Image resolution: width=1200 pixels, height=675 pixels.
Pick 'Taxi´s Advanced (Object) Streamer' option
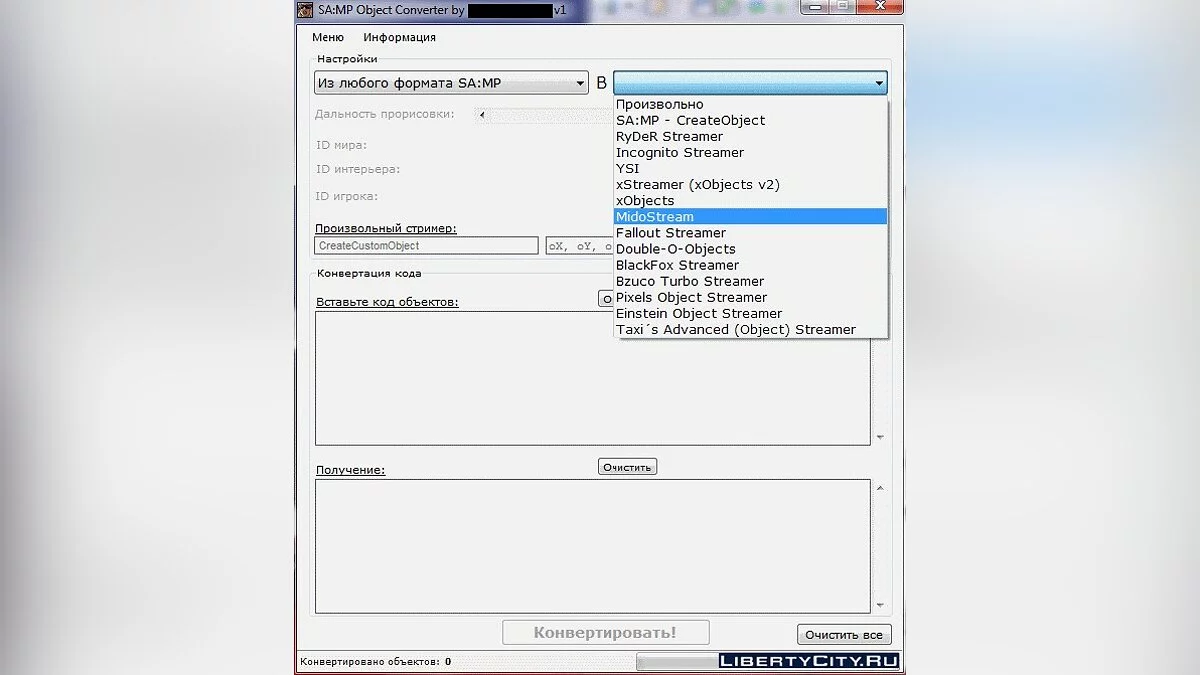735,329
